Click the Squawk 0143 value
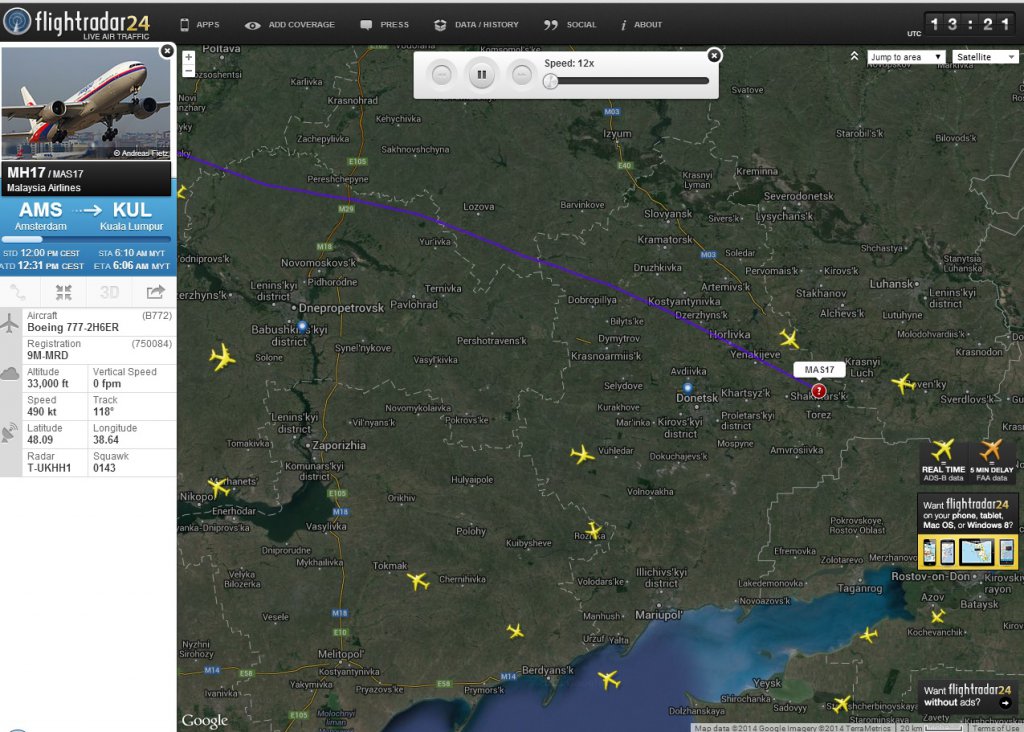This screenshot has width=1024, height=732. click(104, 468)
